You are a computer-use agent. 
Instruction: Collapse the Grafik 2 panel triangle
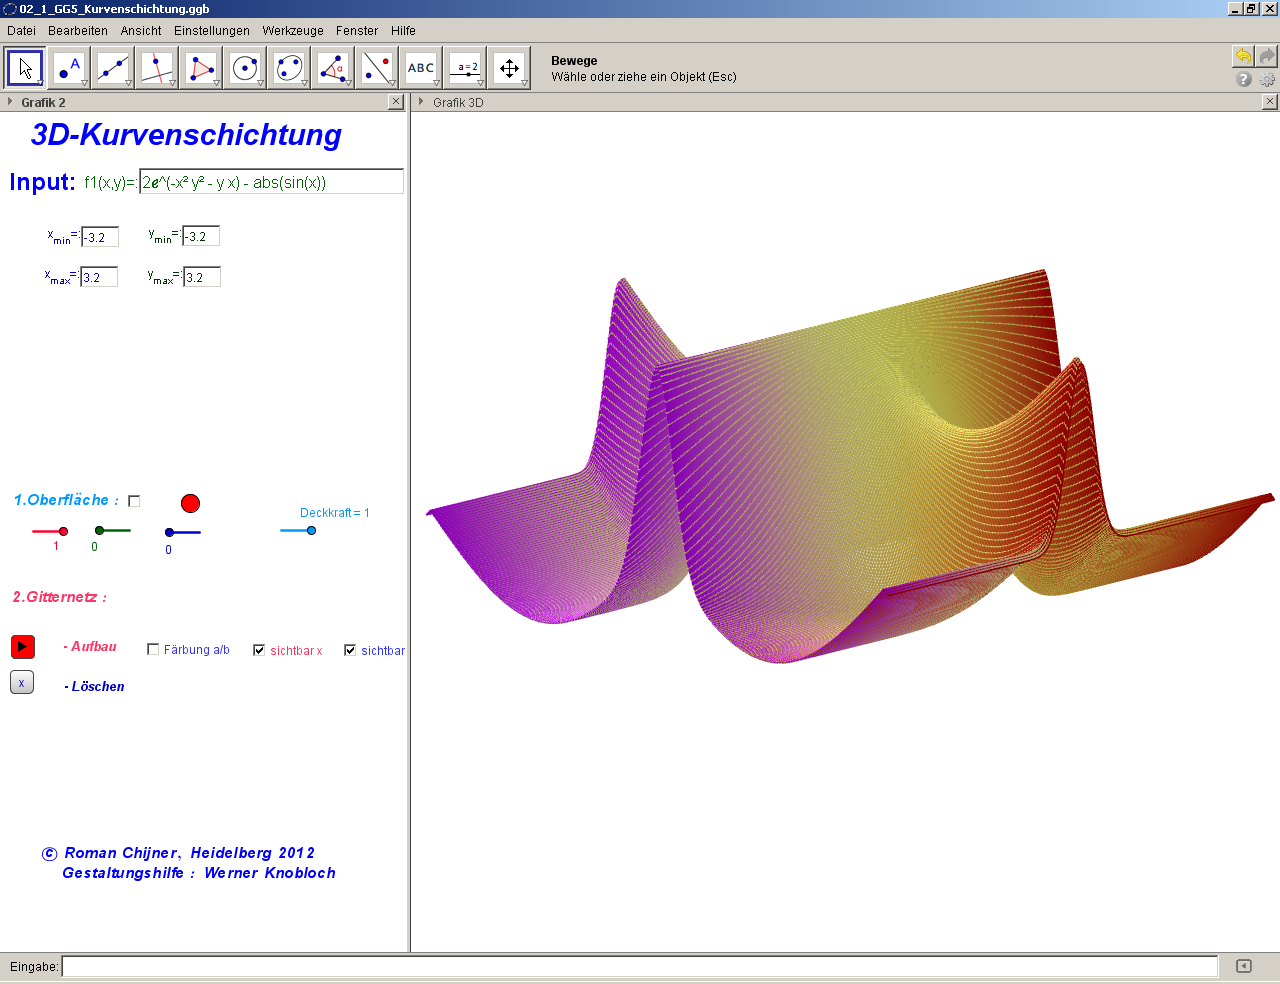coord(10,102)
